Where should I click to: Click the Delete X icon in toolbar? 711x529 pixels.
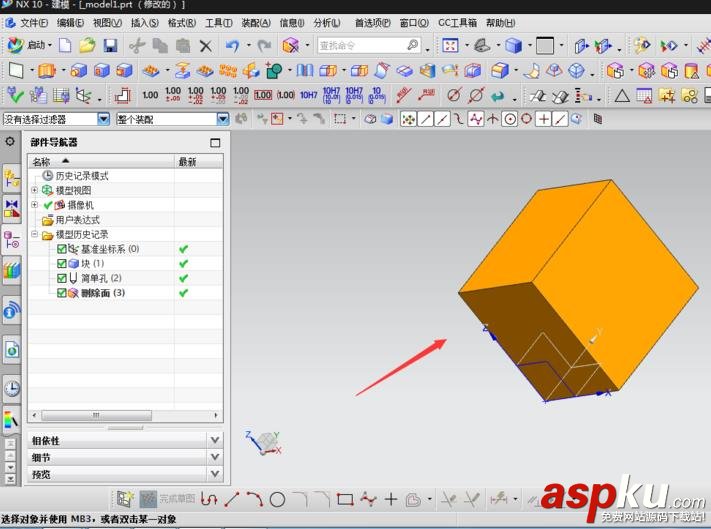pyautogui.click(x=205, y=45)
